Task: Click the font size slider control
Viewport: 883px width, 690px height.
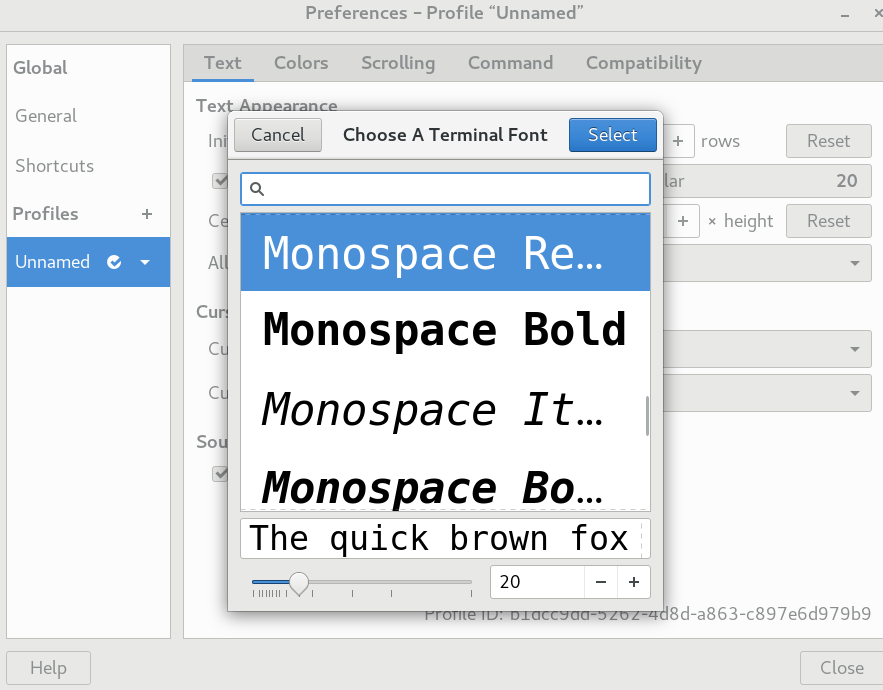Action: click(299, 581)
